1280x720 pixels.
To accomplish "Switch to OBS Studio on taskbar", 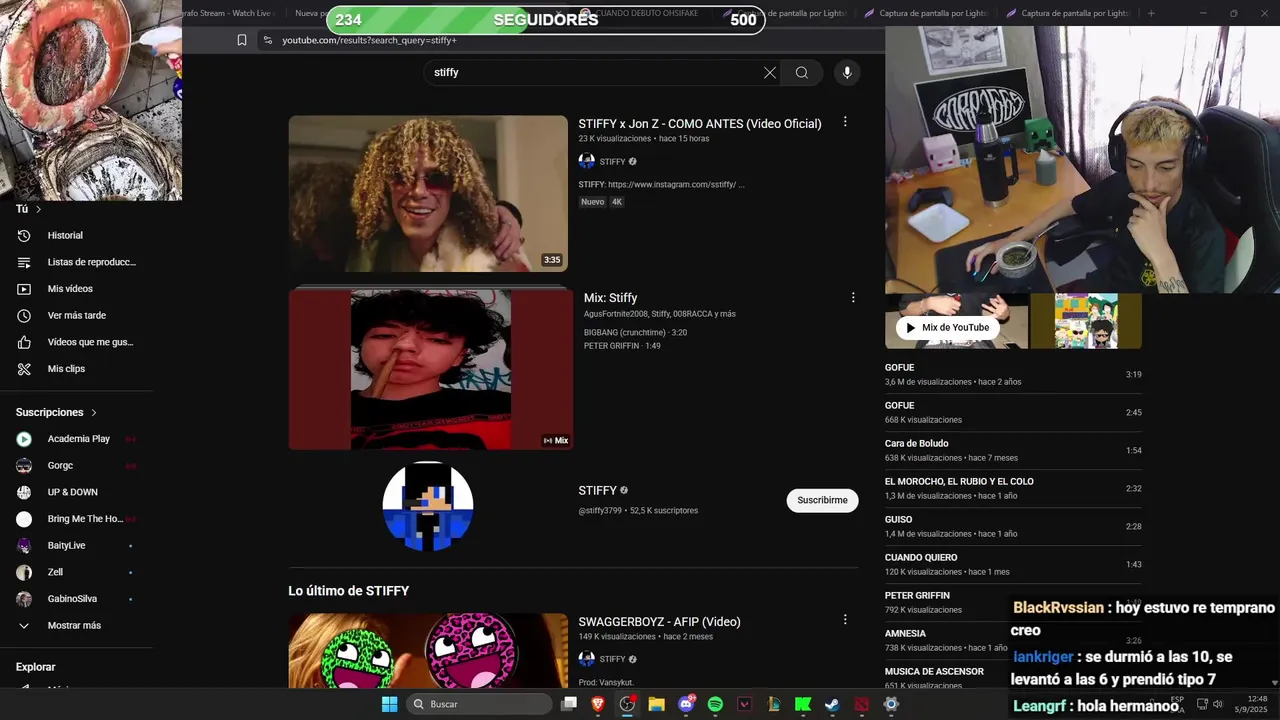I will pyautogui.click(x=627, y=704).
